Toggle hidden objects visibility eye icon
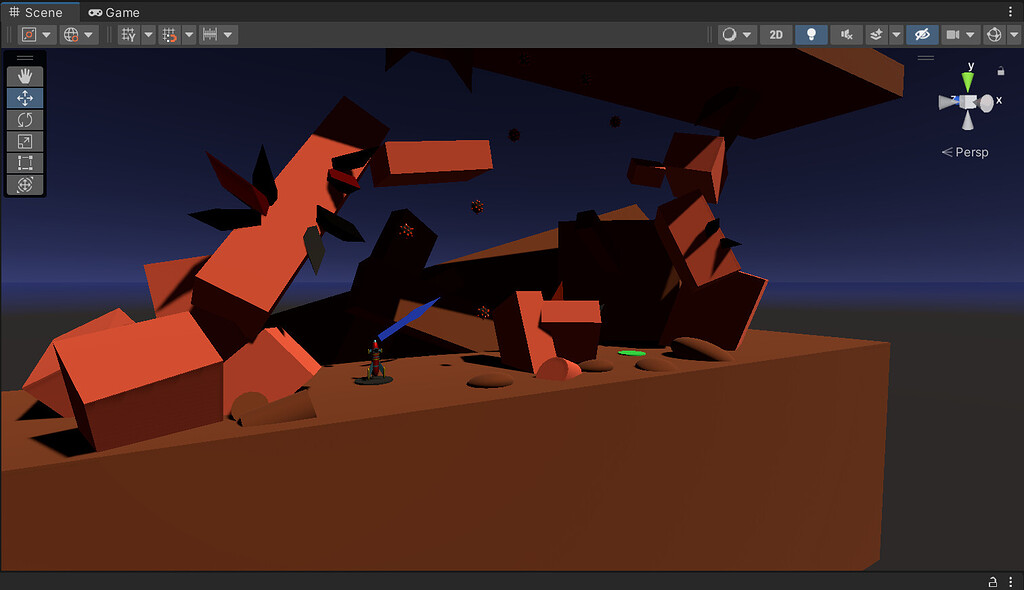Screen dimensions: 1024x590 click(x=922, y=35)
